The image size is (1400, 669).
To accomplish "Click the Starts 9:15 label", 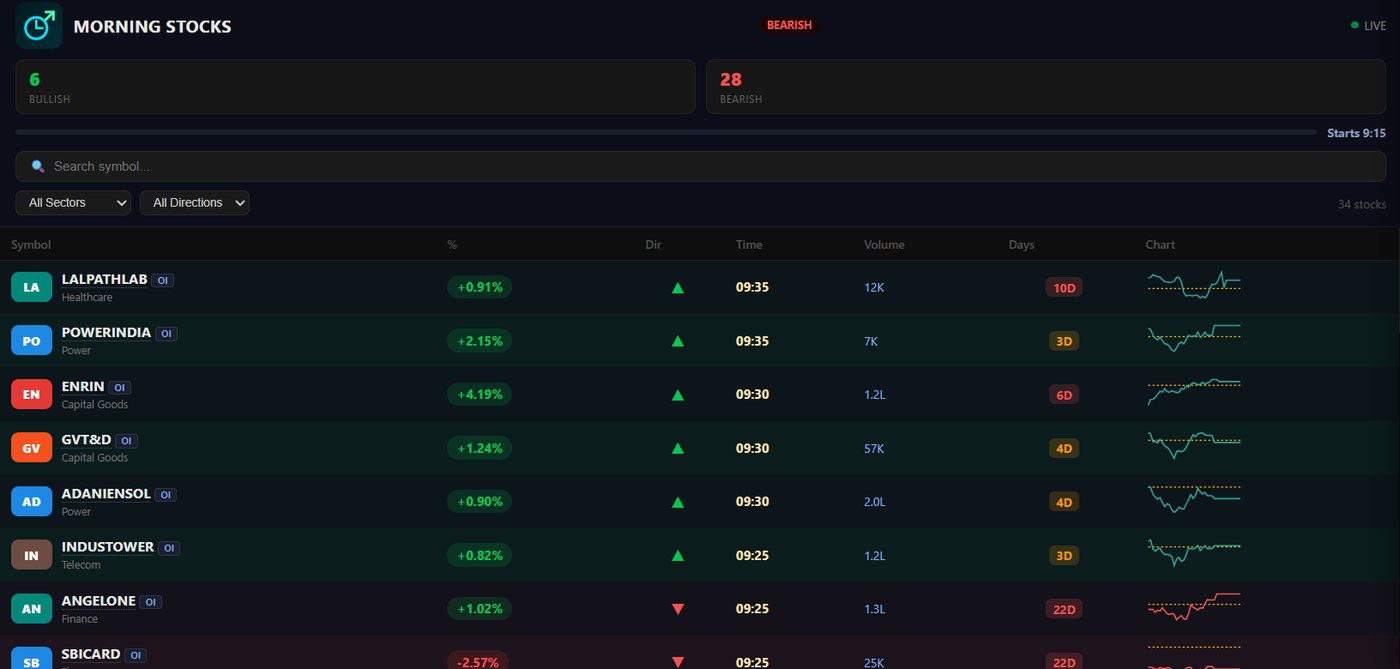I will pos(1356,133).
